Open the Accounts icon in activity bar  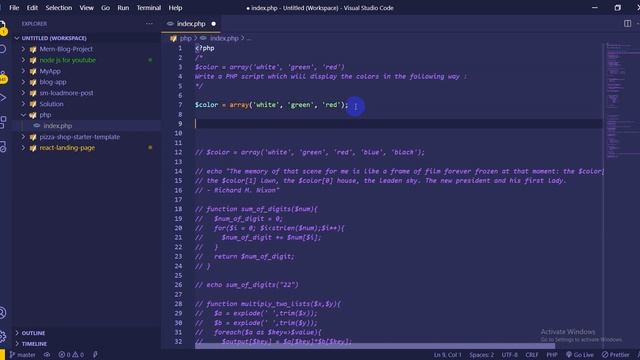pyautogui.click(x=2, y=313)
